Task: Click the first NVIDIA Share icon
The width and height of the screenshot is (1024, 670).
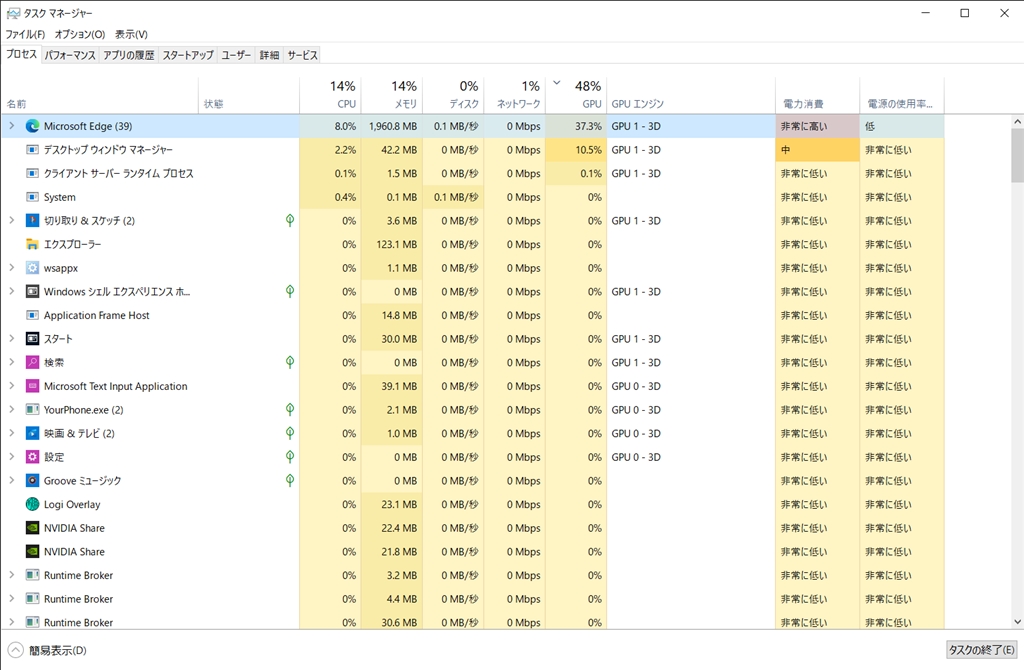Action: tap(32, 528)
